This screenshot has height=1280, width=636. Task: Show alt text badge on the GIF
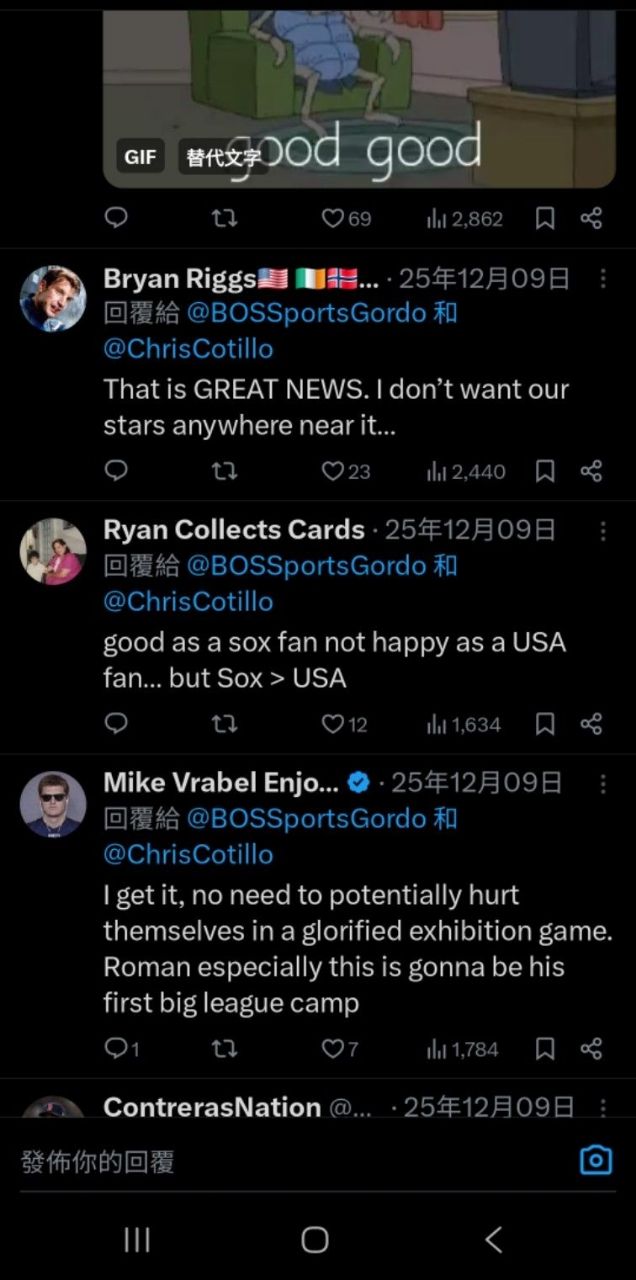[224, 157]
